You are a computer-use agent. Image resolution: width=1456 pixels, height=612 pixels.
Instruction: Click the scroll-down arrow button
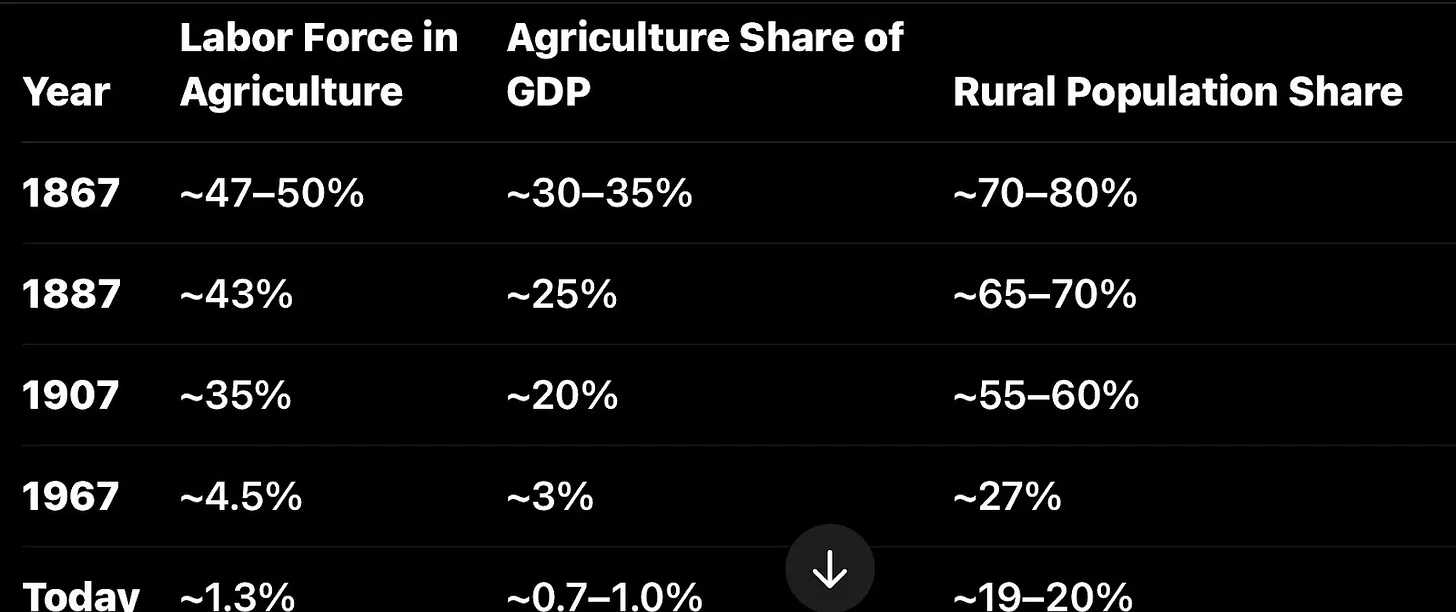tap(830, 569)
